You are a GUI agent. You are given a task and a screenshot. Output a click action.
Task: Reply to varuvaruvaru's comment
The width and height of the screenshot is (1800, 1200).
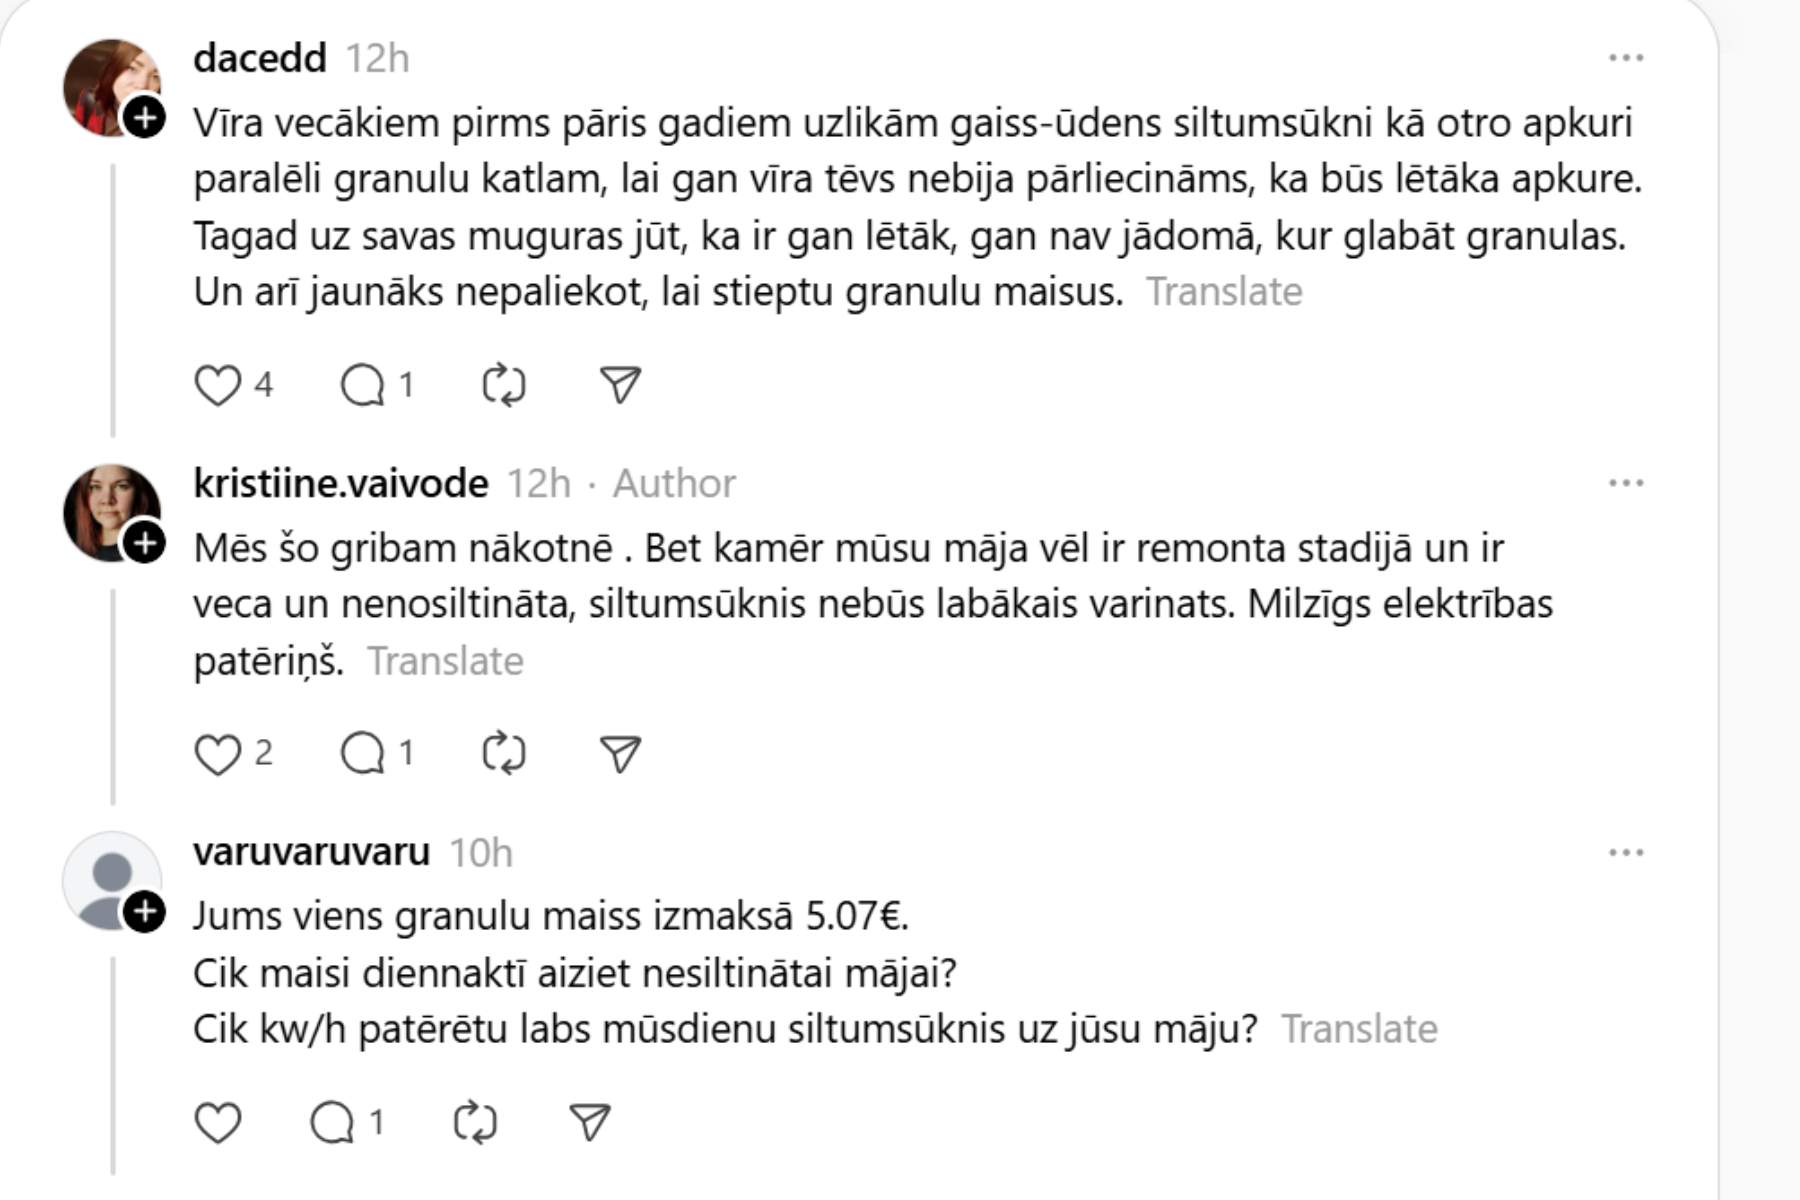pos(333,1122)
